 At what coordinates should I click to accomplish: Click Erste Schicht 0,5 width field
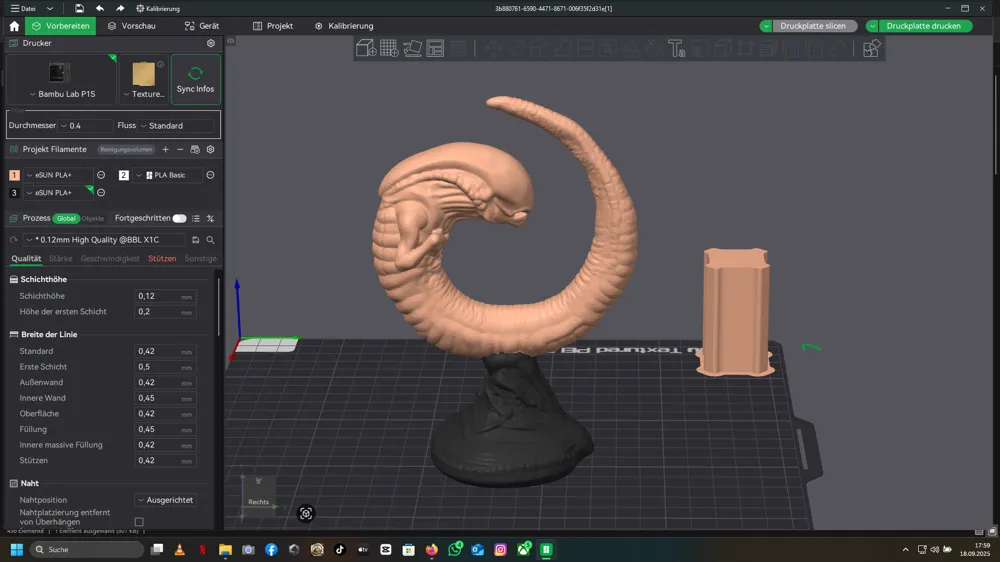coord(165,367)
